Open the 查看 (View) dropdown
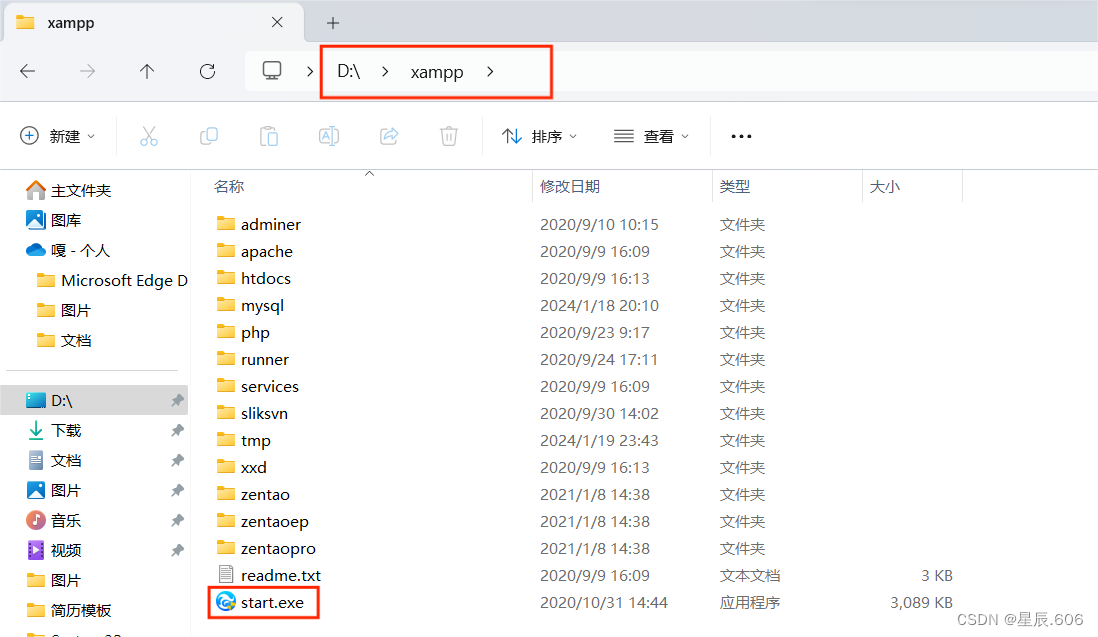Viewport: 1098px width, 637px height. coord(651,136)
